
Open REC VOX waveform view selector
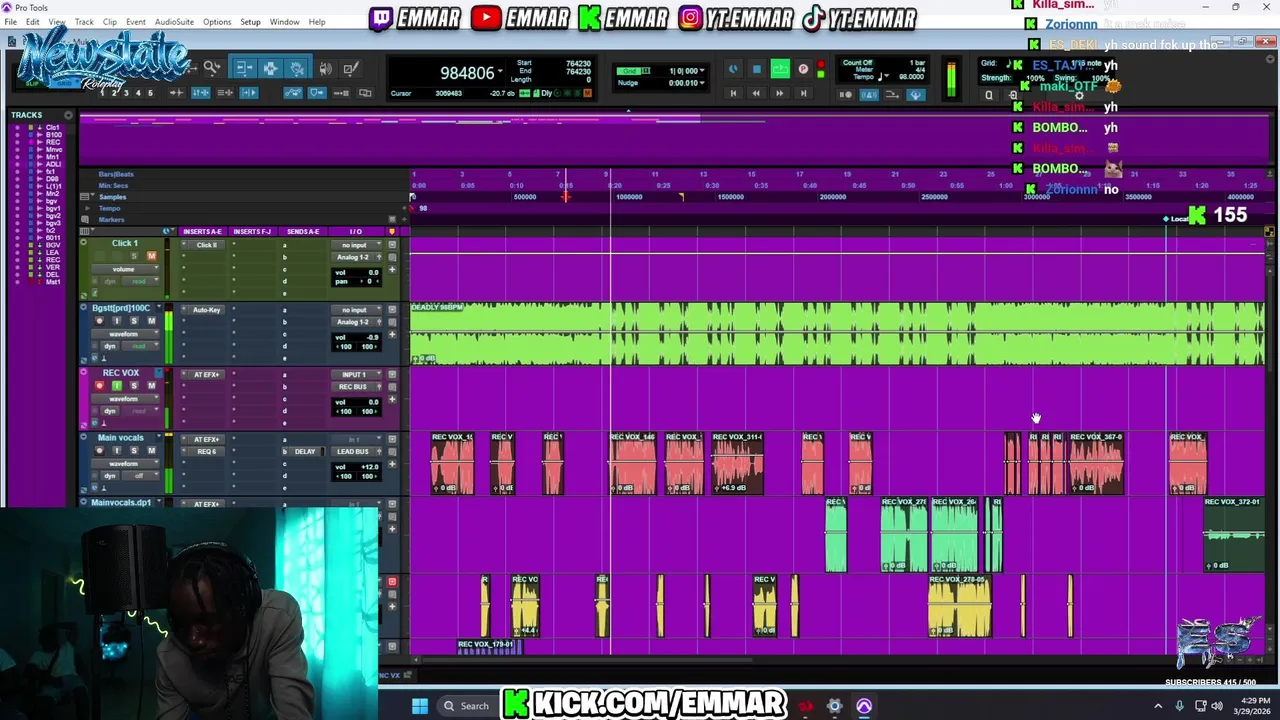125,399
